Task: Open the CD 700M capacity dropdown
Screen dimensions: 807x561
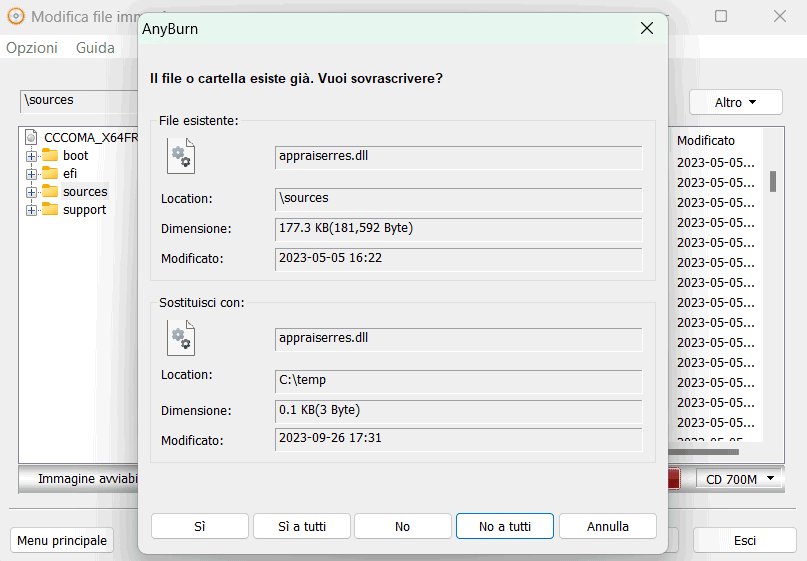Action: pos(740,479)
